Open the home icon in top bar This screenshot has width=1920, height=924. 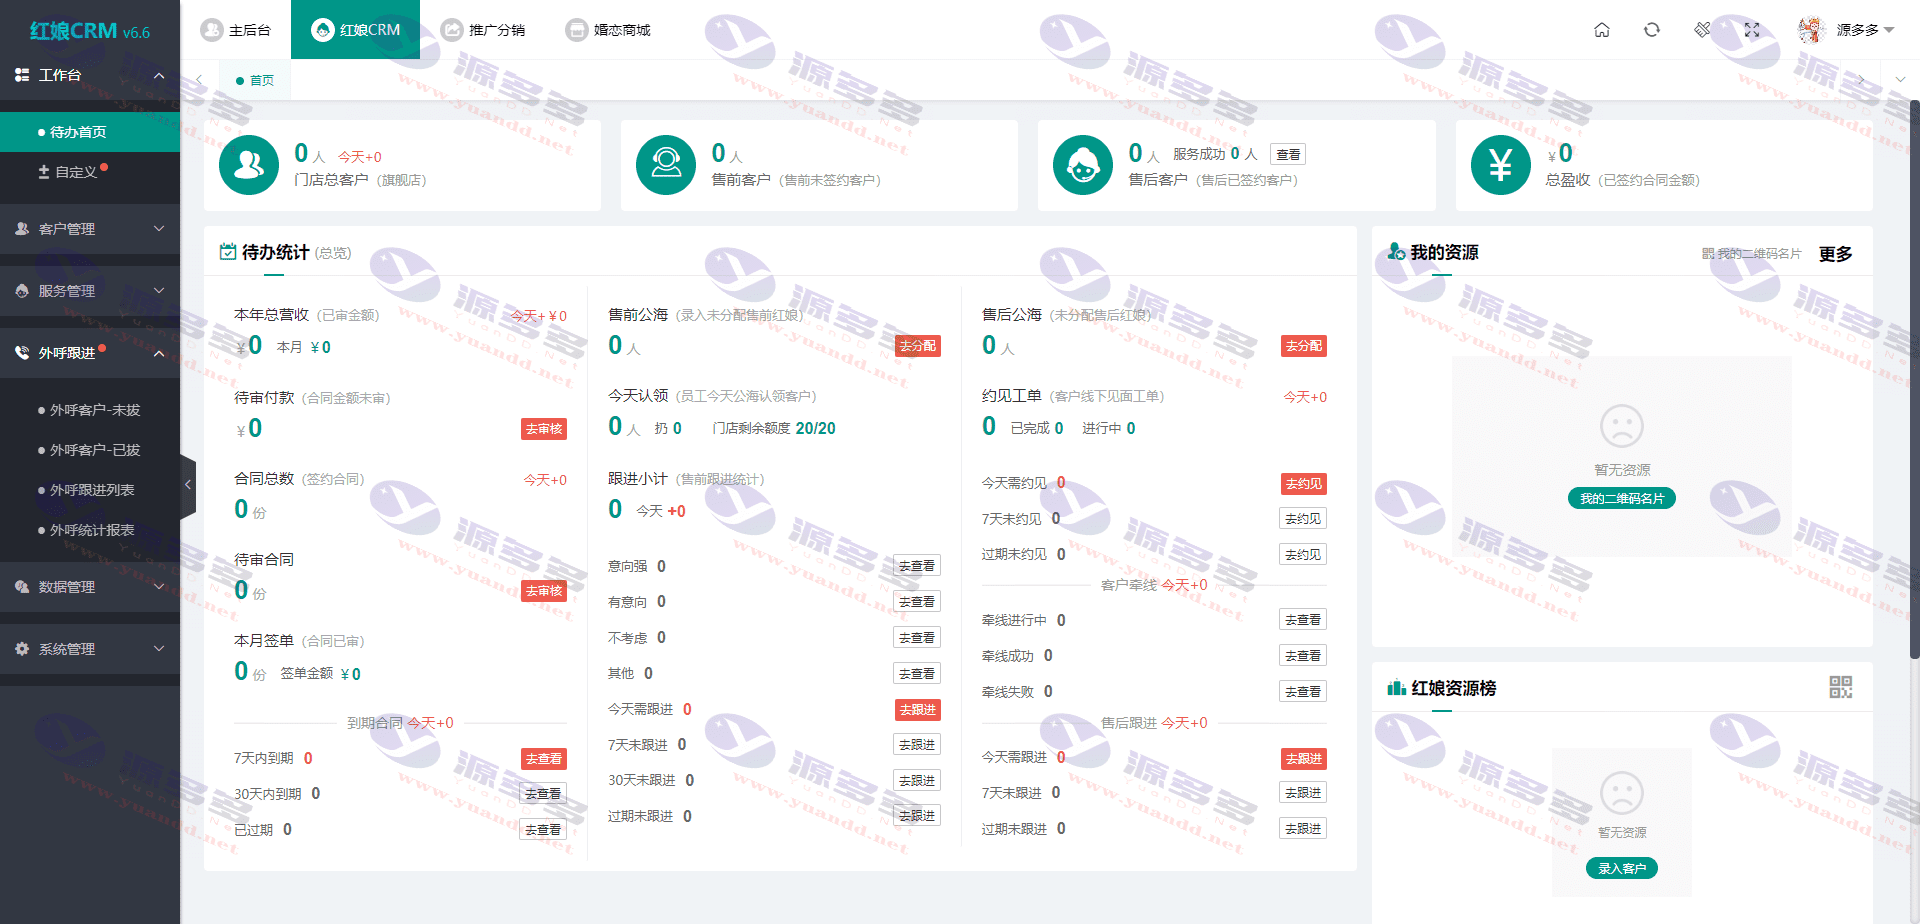1602,30
